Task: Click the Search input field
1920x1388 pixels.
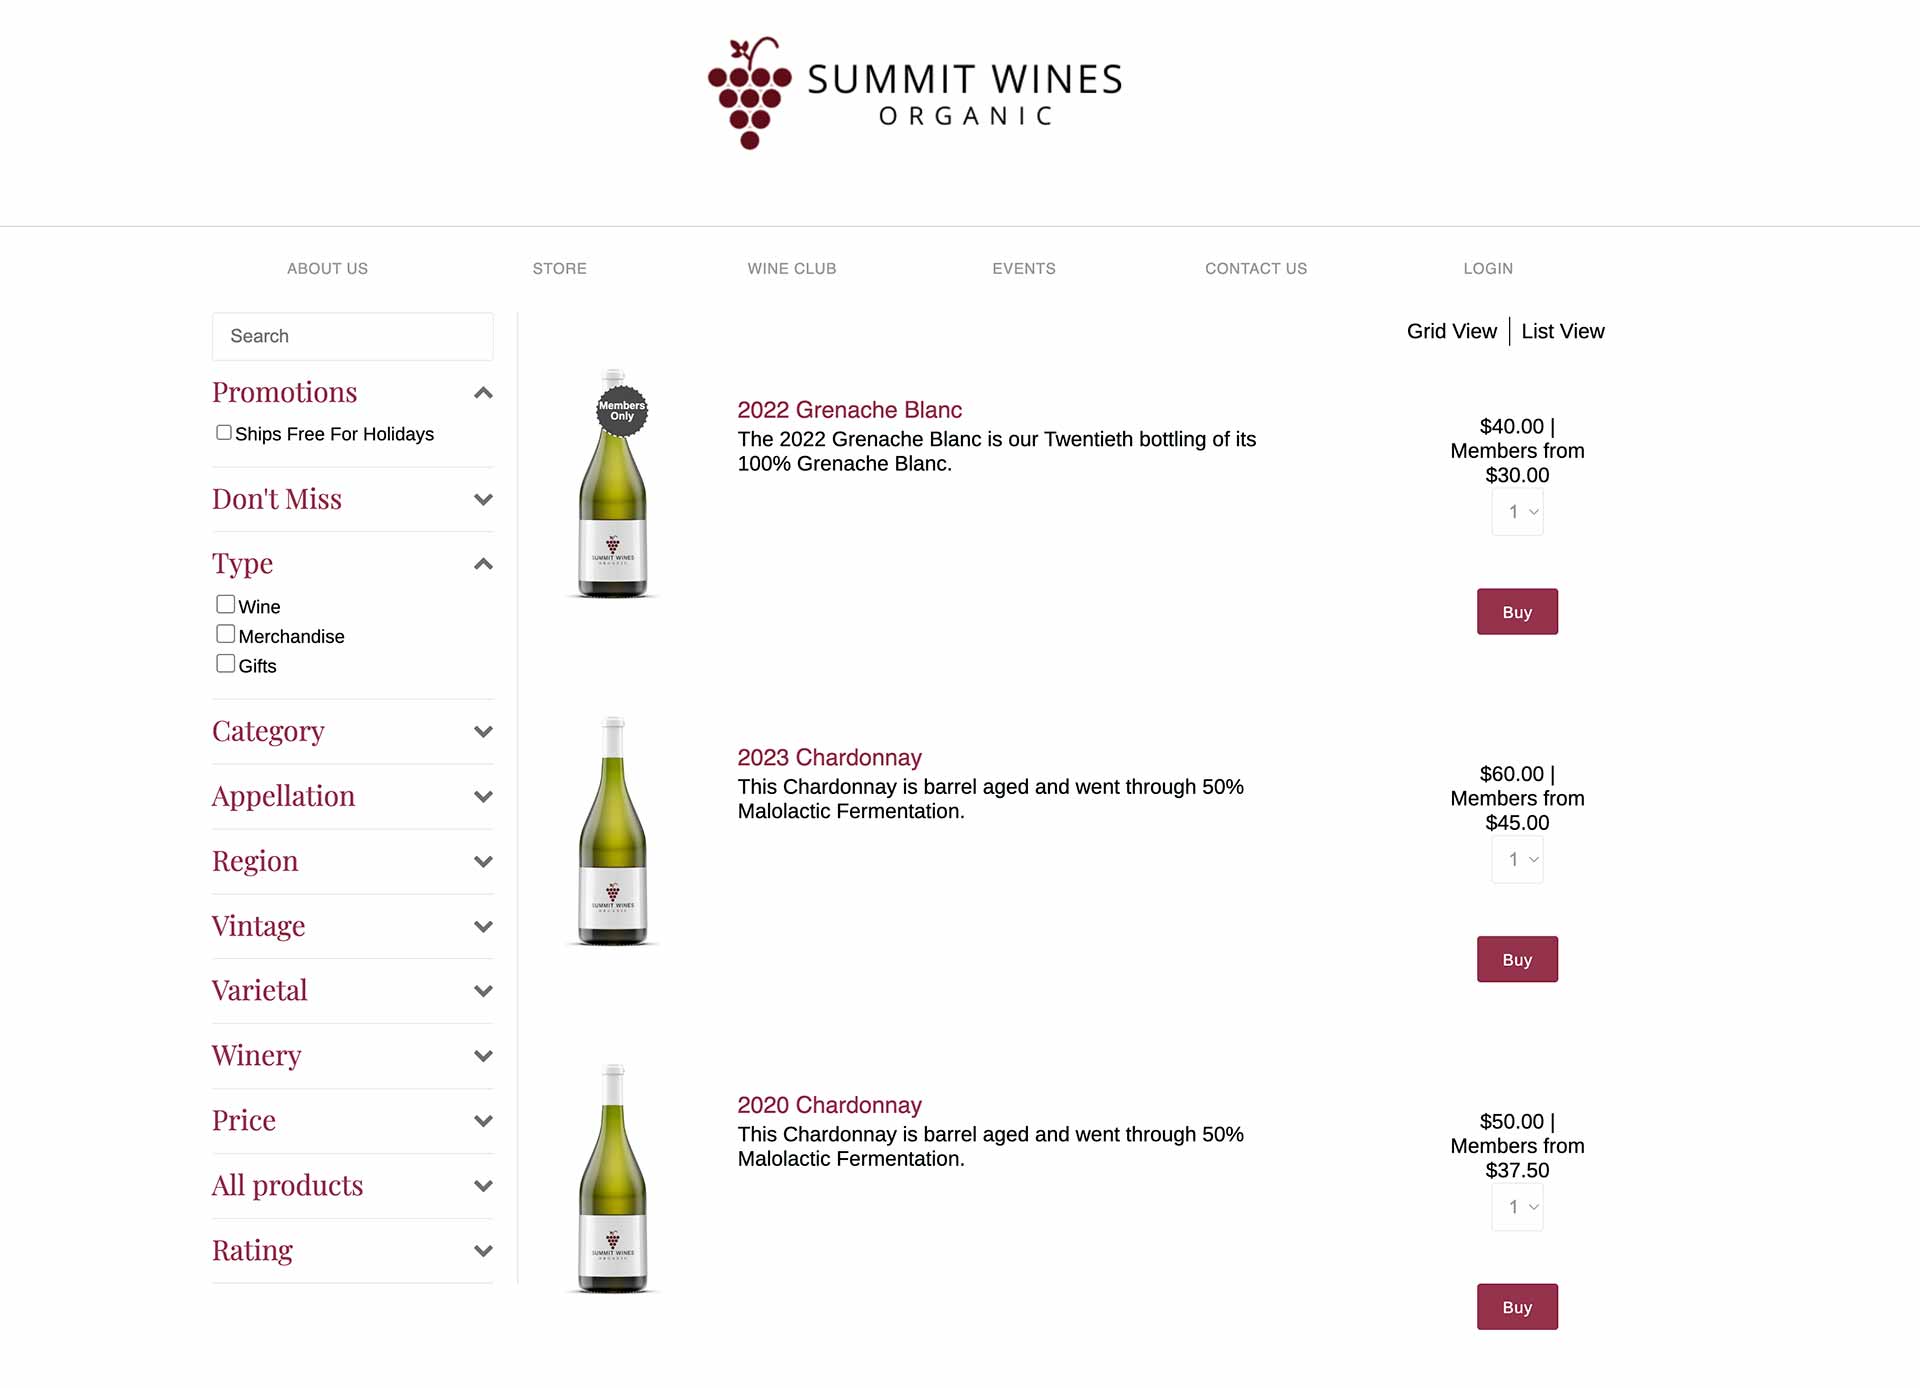Action: 352,336
